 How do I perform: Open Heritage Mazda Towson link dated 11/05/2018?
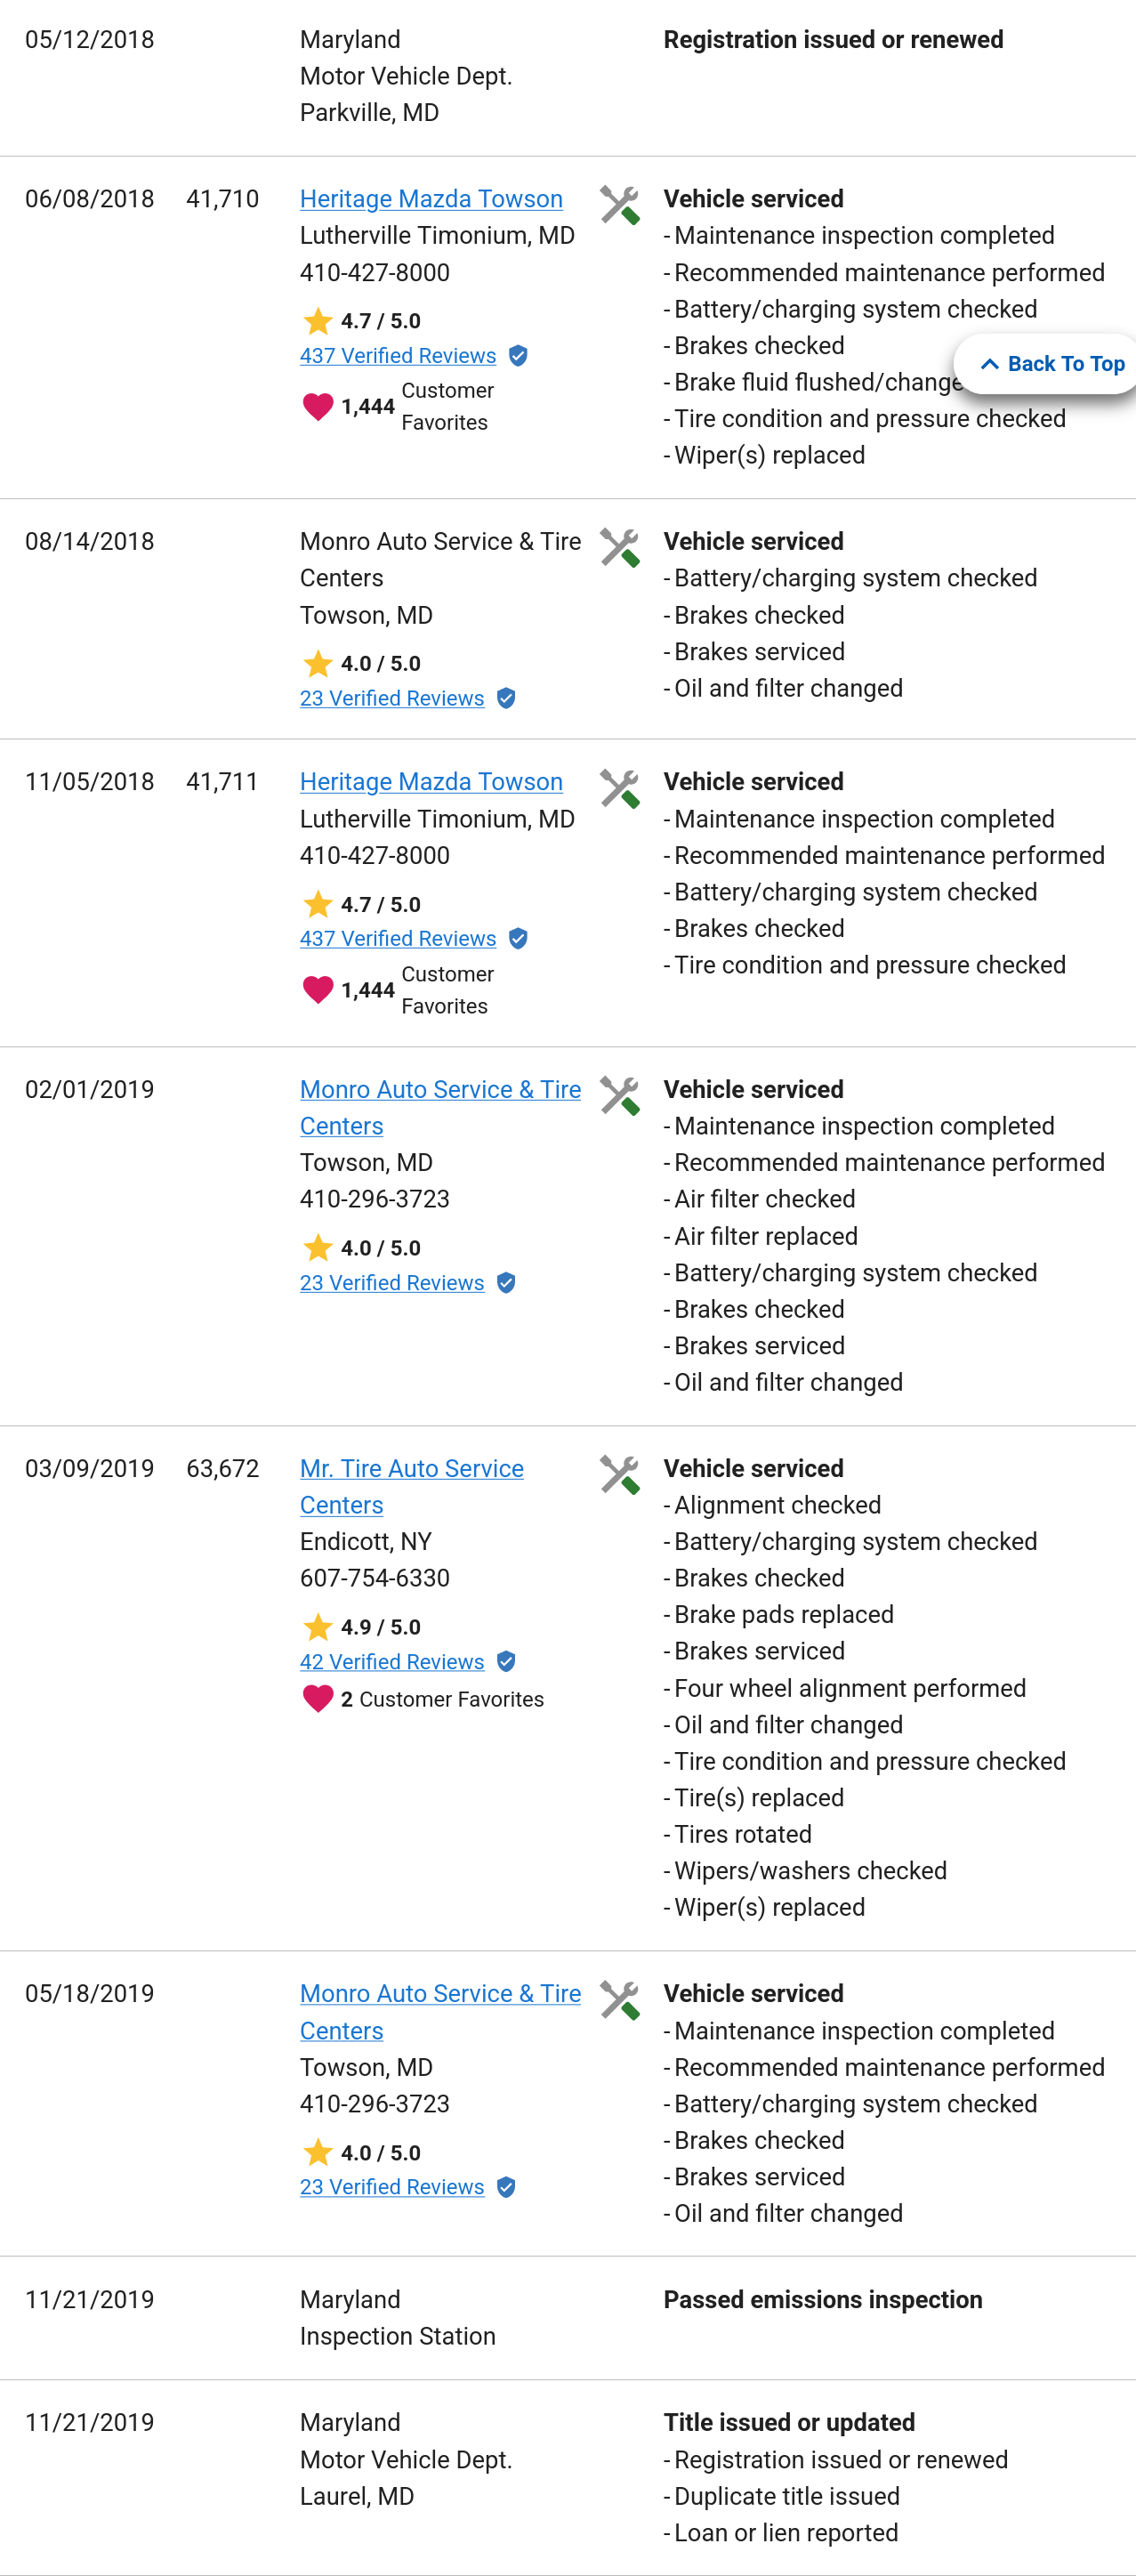(x=431, y=782)
